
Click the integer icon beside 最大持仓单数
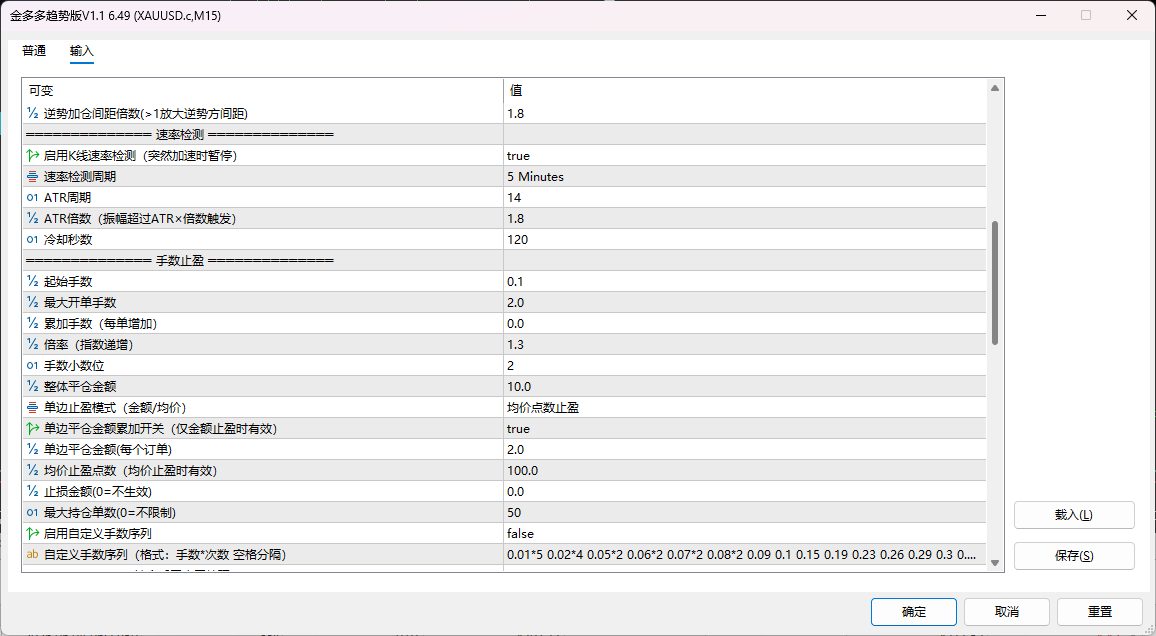[32, 513]
